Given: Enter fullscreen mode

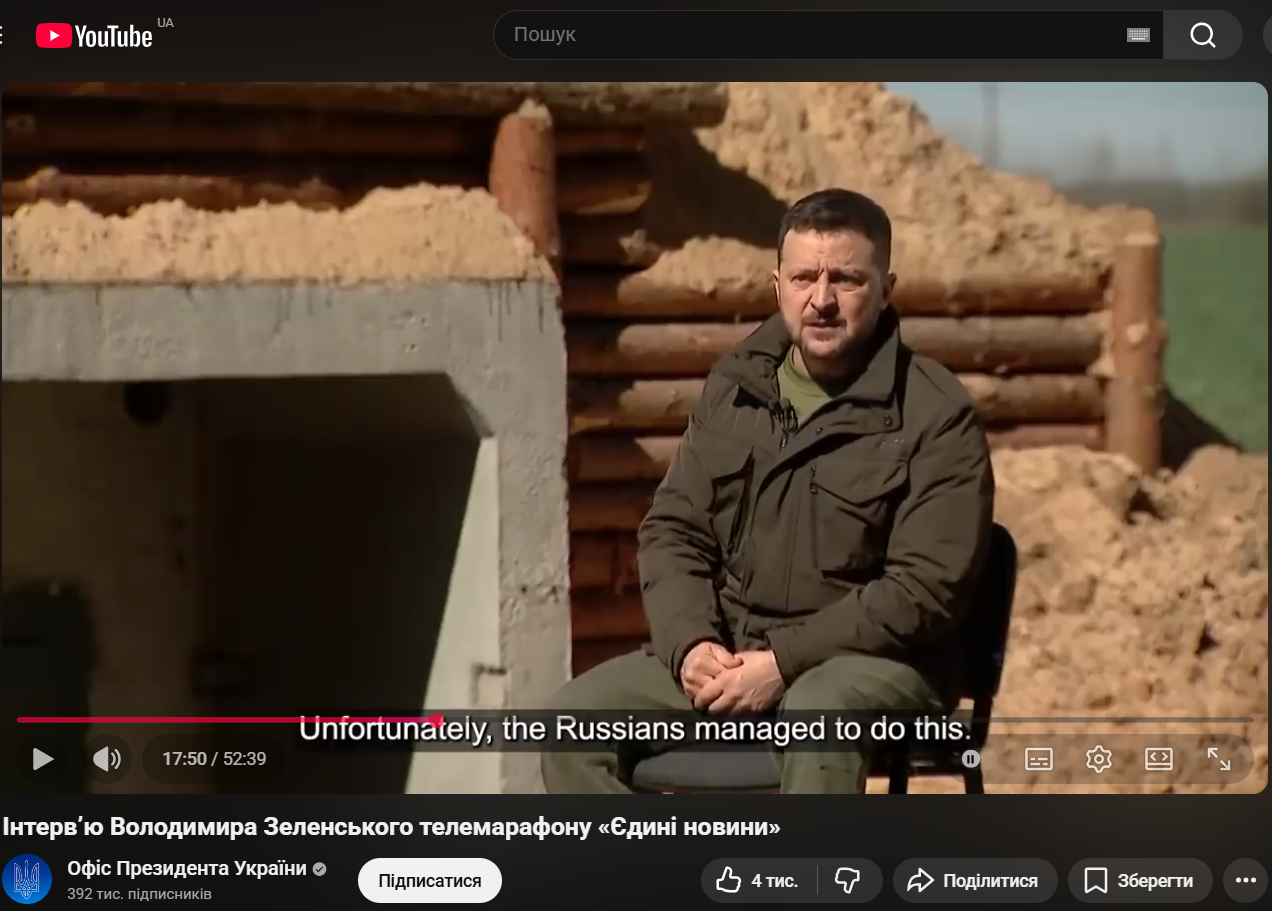Looking at the screenshot, I should click(x=1218, y=759).
